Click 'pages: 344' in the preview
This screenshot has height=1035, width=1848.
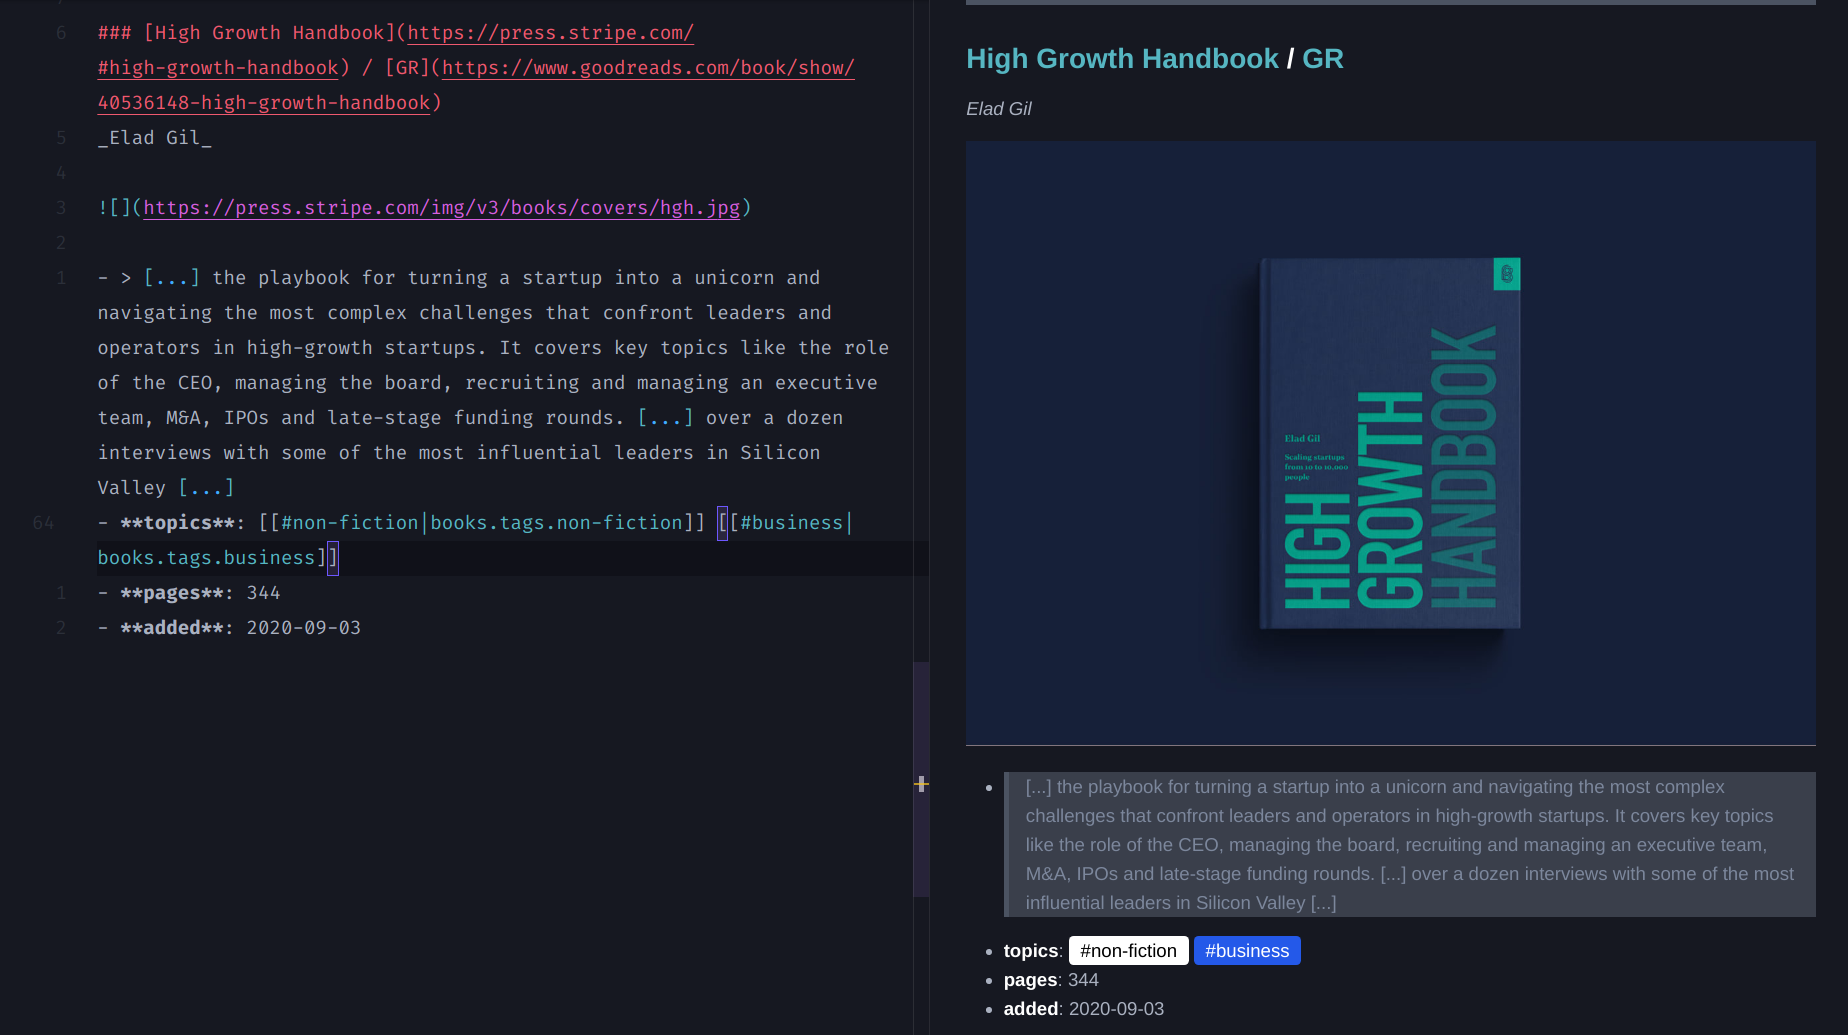click(1051, 980)
